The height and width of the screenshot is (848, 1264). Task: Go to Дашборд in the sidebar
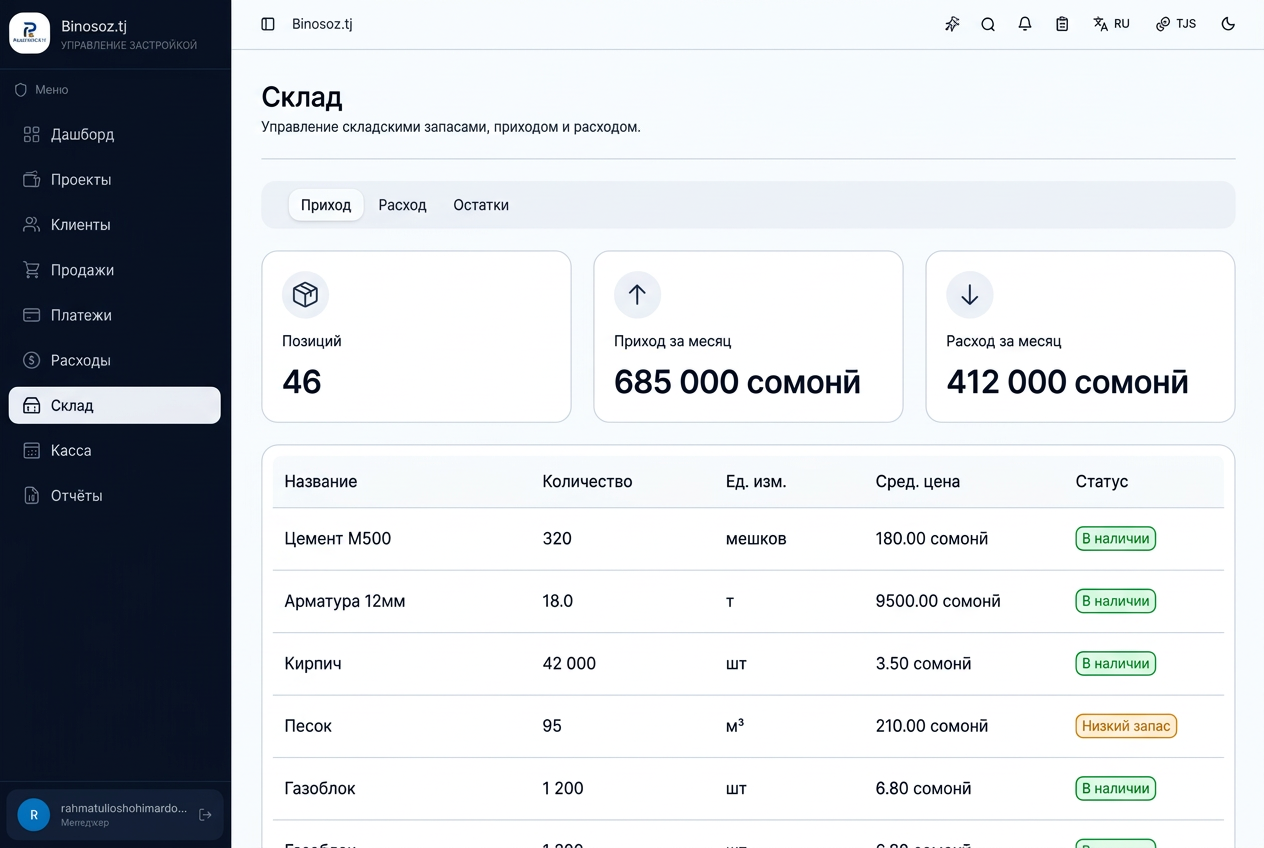115,134
